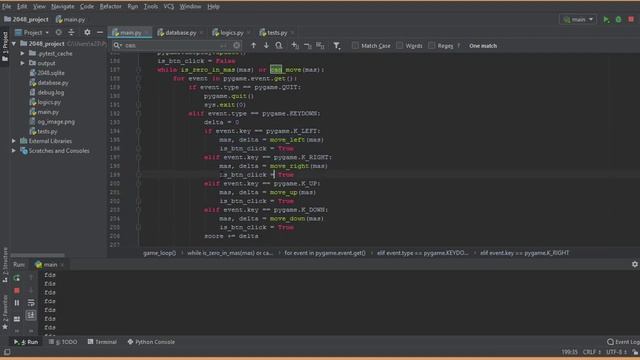Click the main.py breadcrumb in navigation bar
640x360 pixels.
tap(70, 19)
